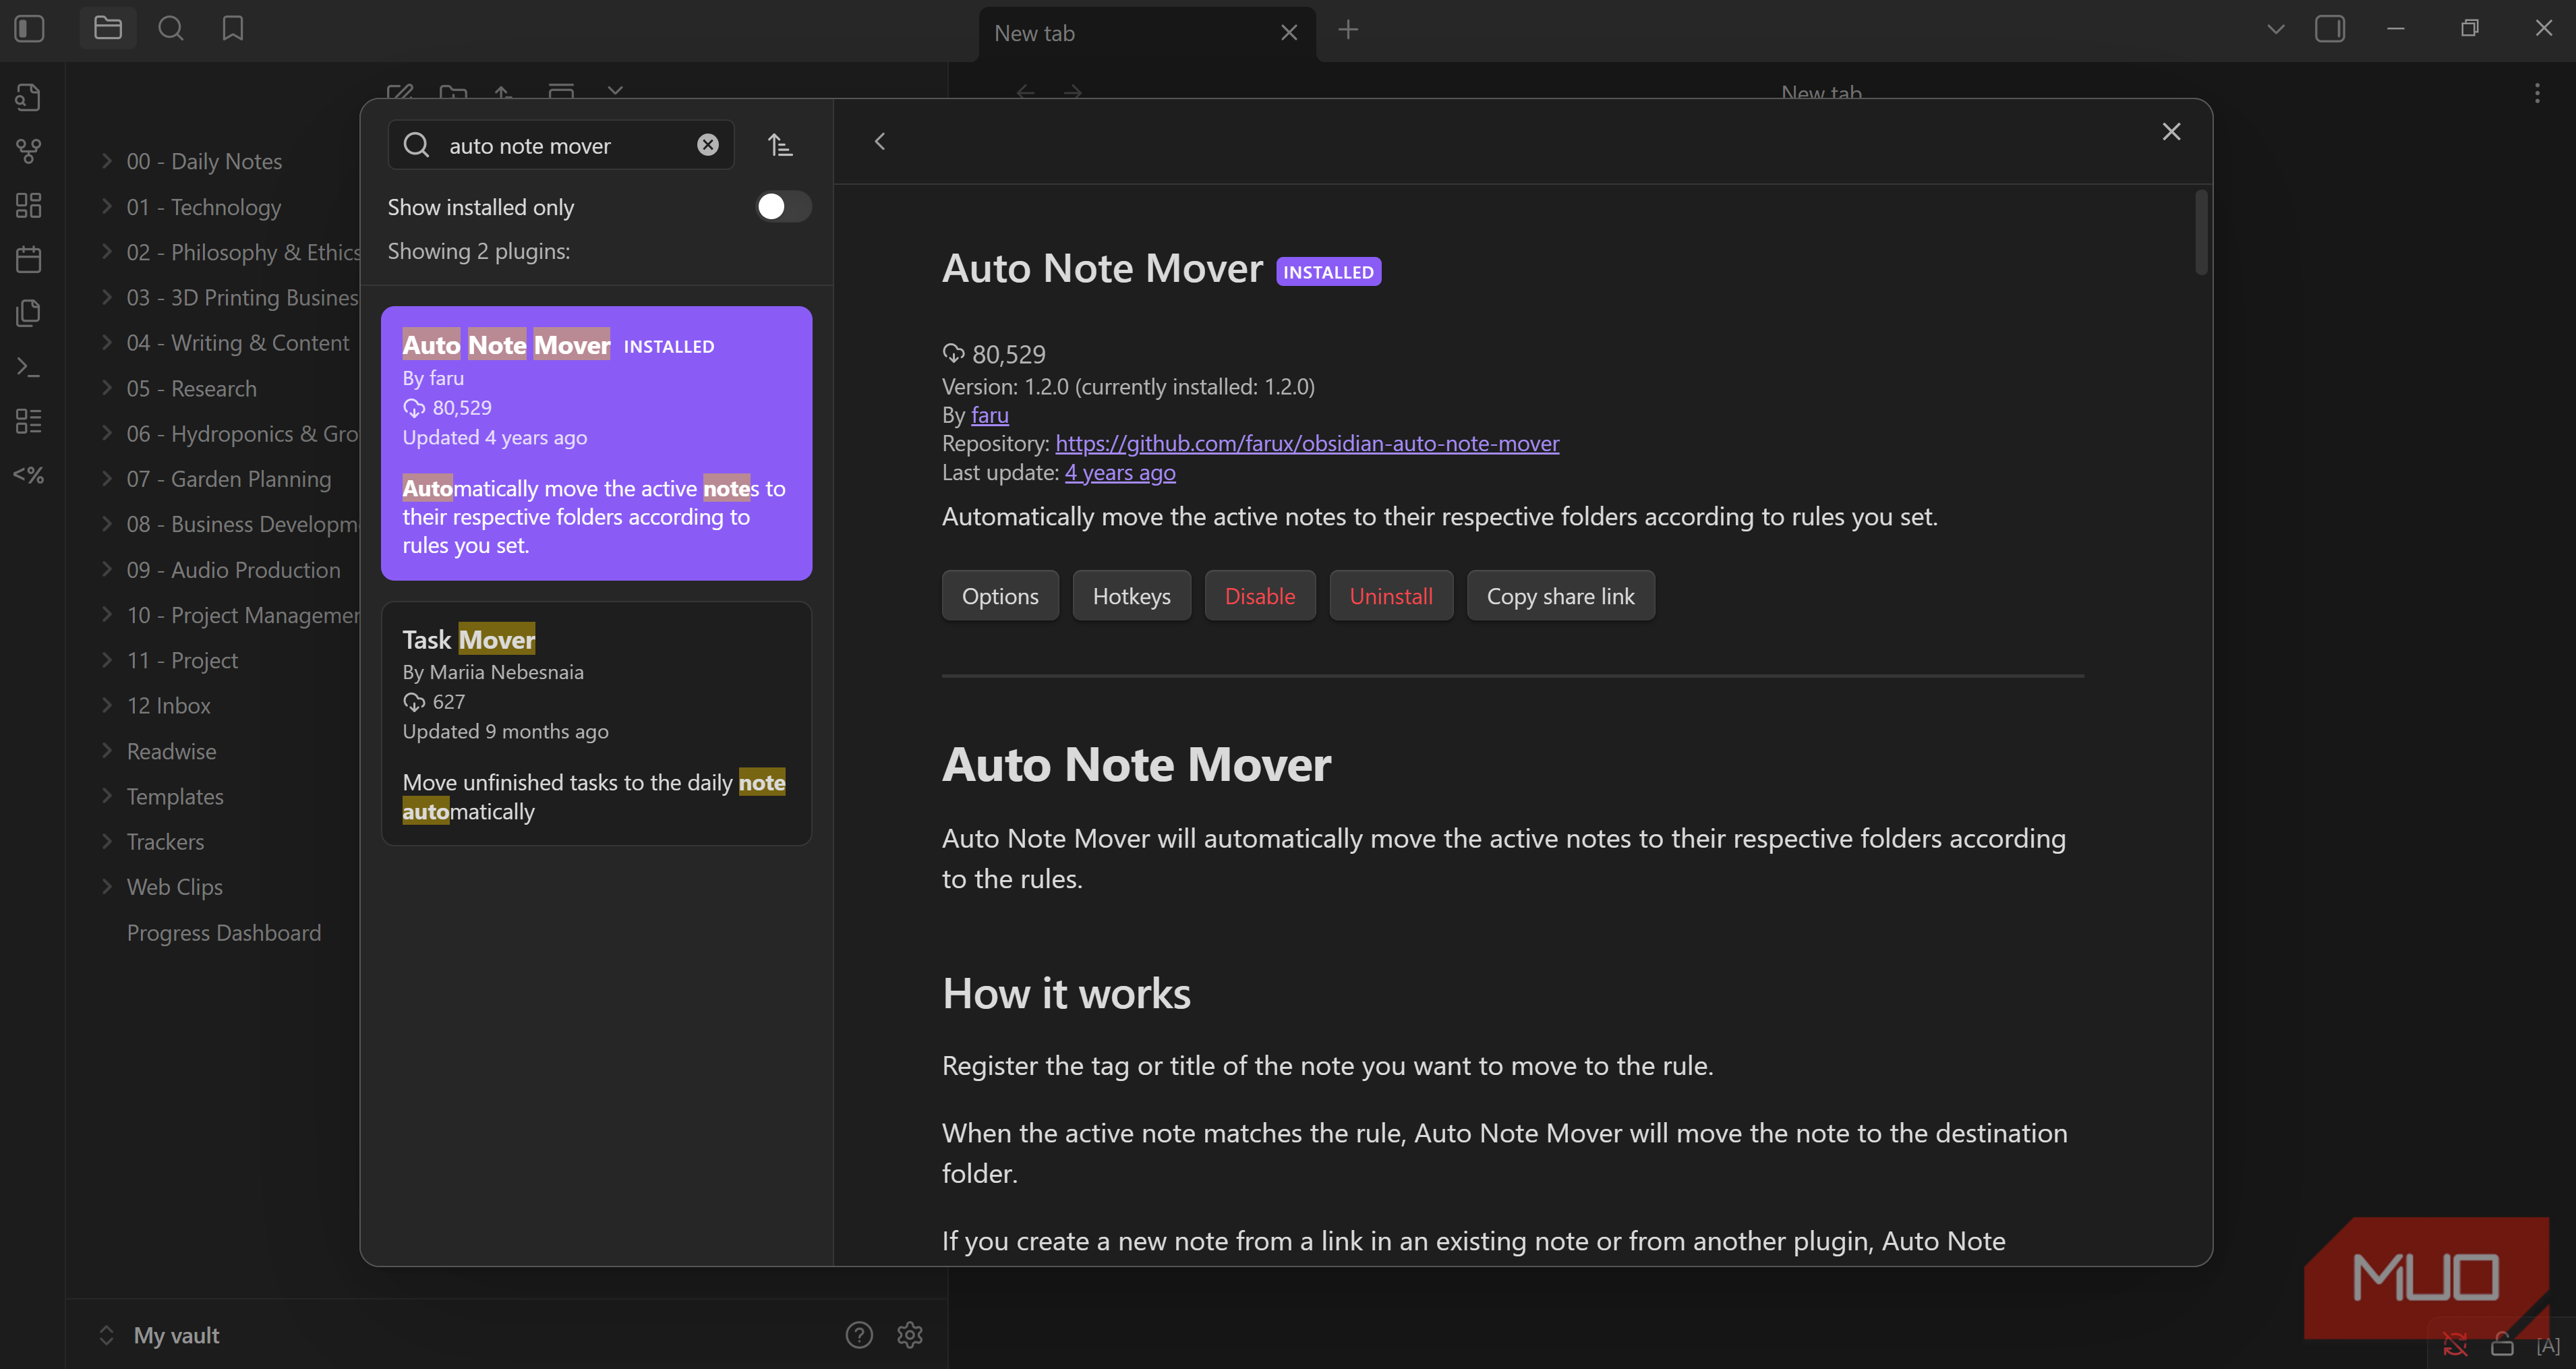Click the plugin details scrollbar

2201,232
